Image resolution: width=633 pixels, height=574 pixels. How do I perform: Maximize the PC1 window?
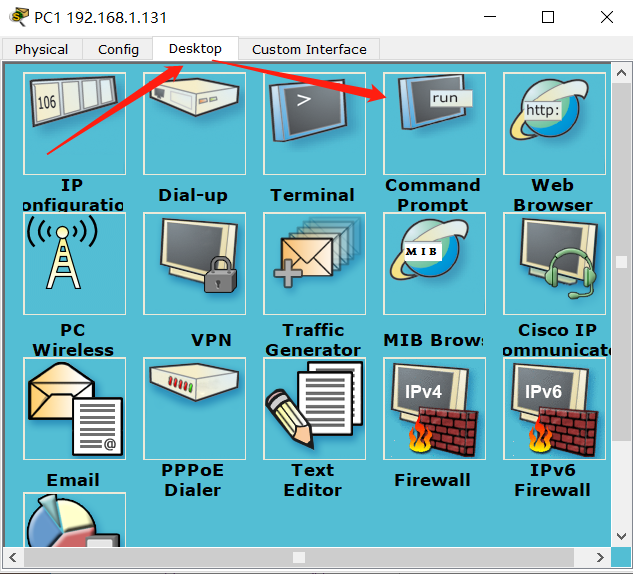point(548,17)
